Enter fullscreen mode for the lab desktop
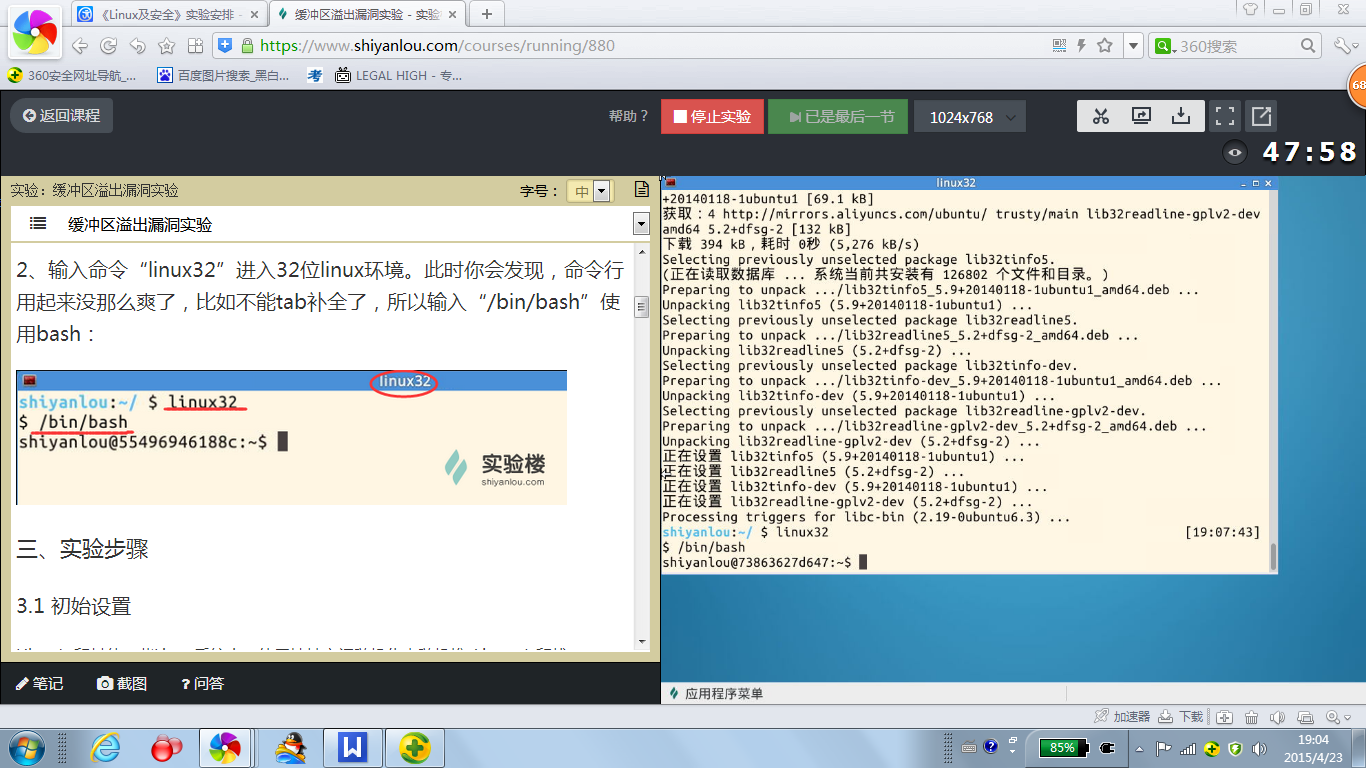Screen dimensions: 1366x768 tap(1223, 116)
